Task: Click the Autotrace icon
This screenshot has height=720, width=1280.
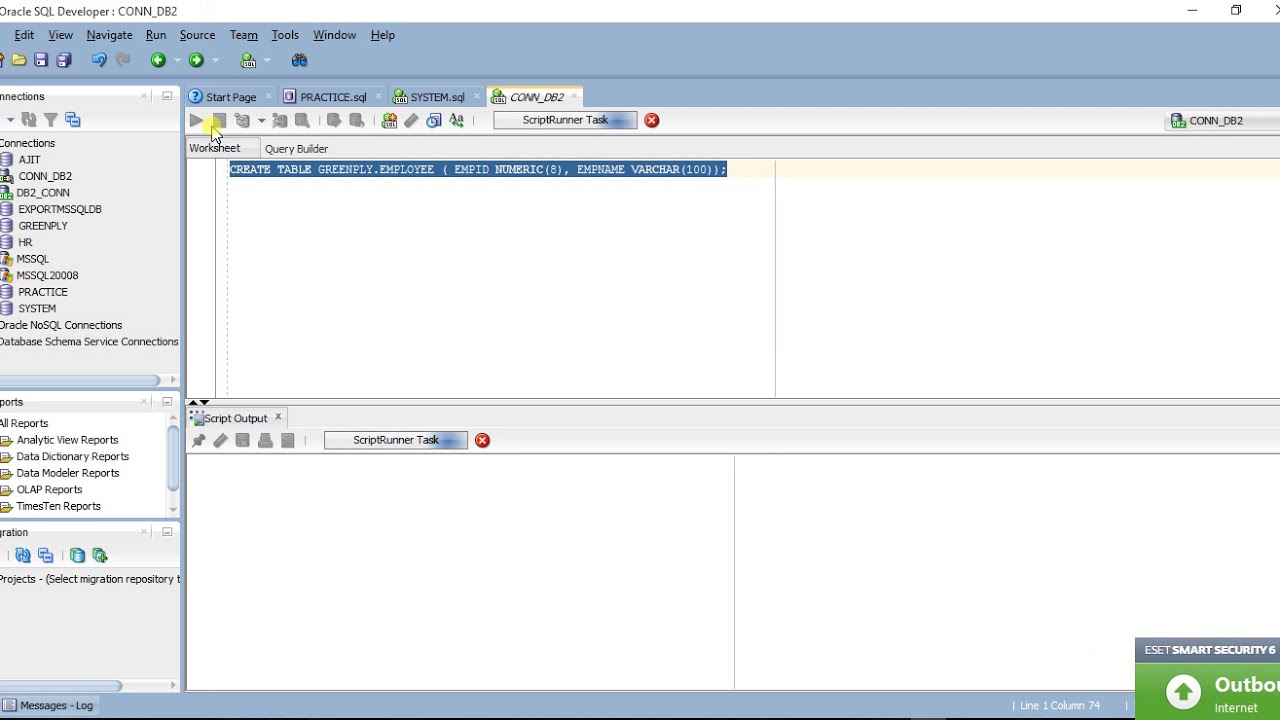Action: point(280,120)
